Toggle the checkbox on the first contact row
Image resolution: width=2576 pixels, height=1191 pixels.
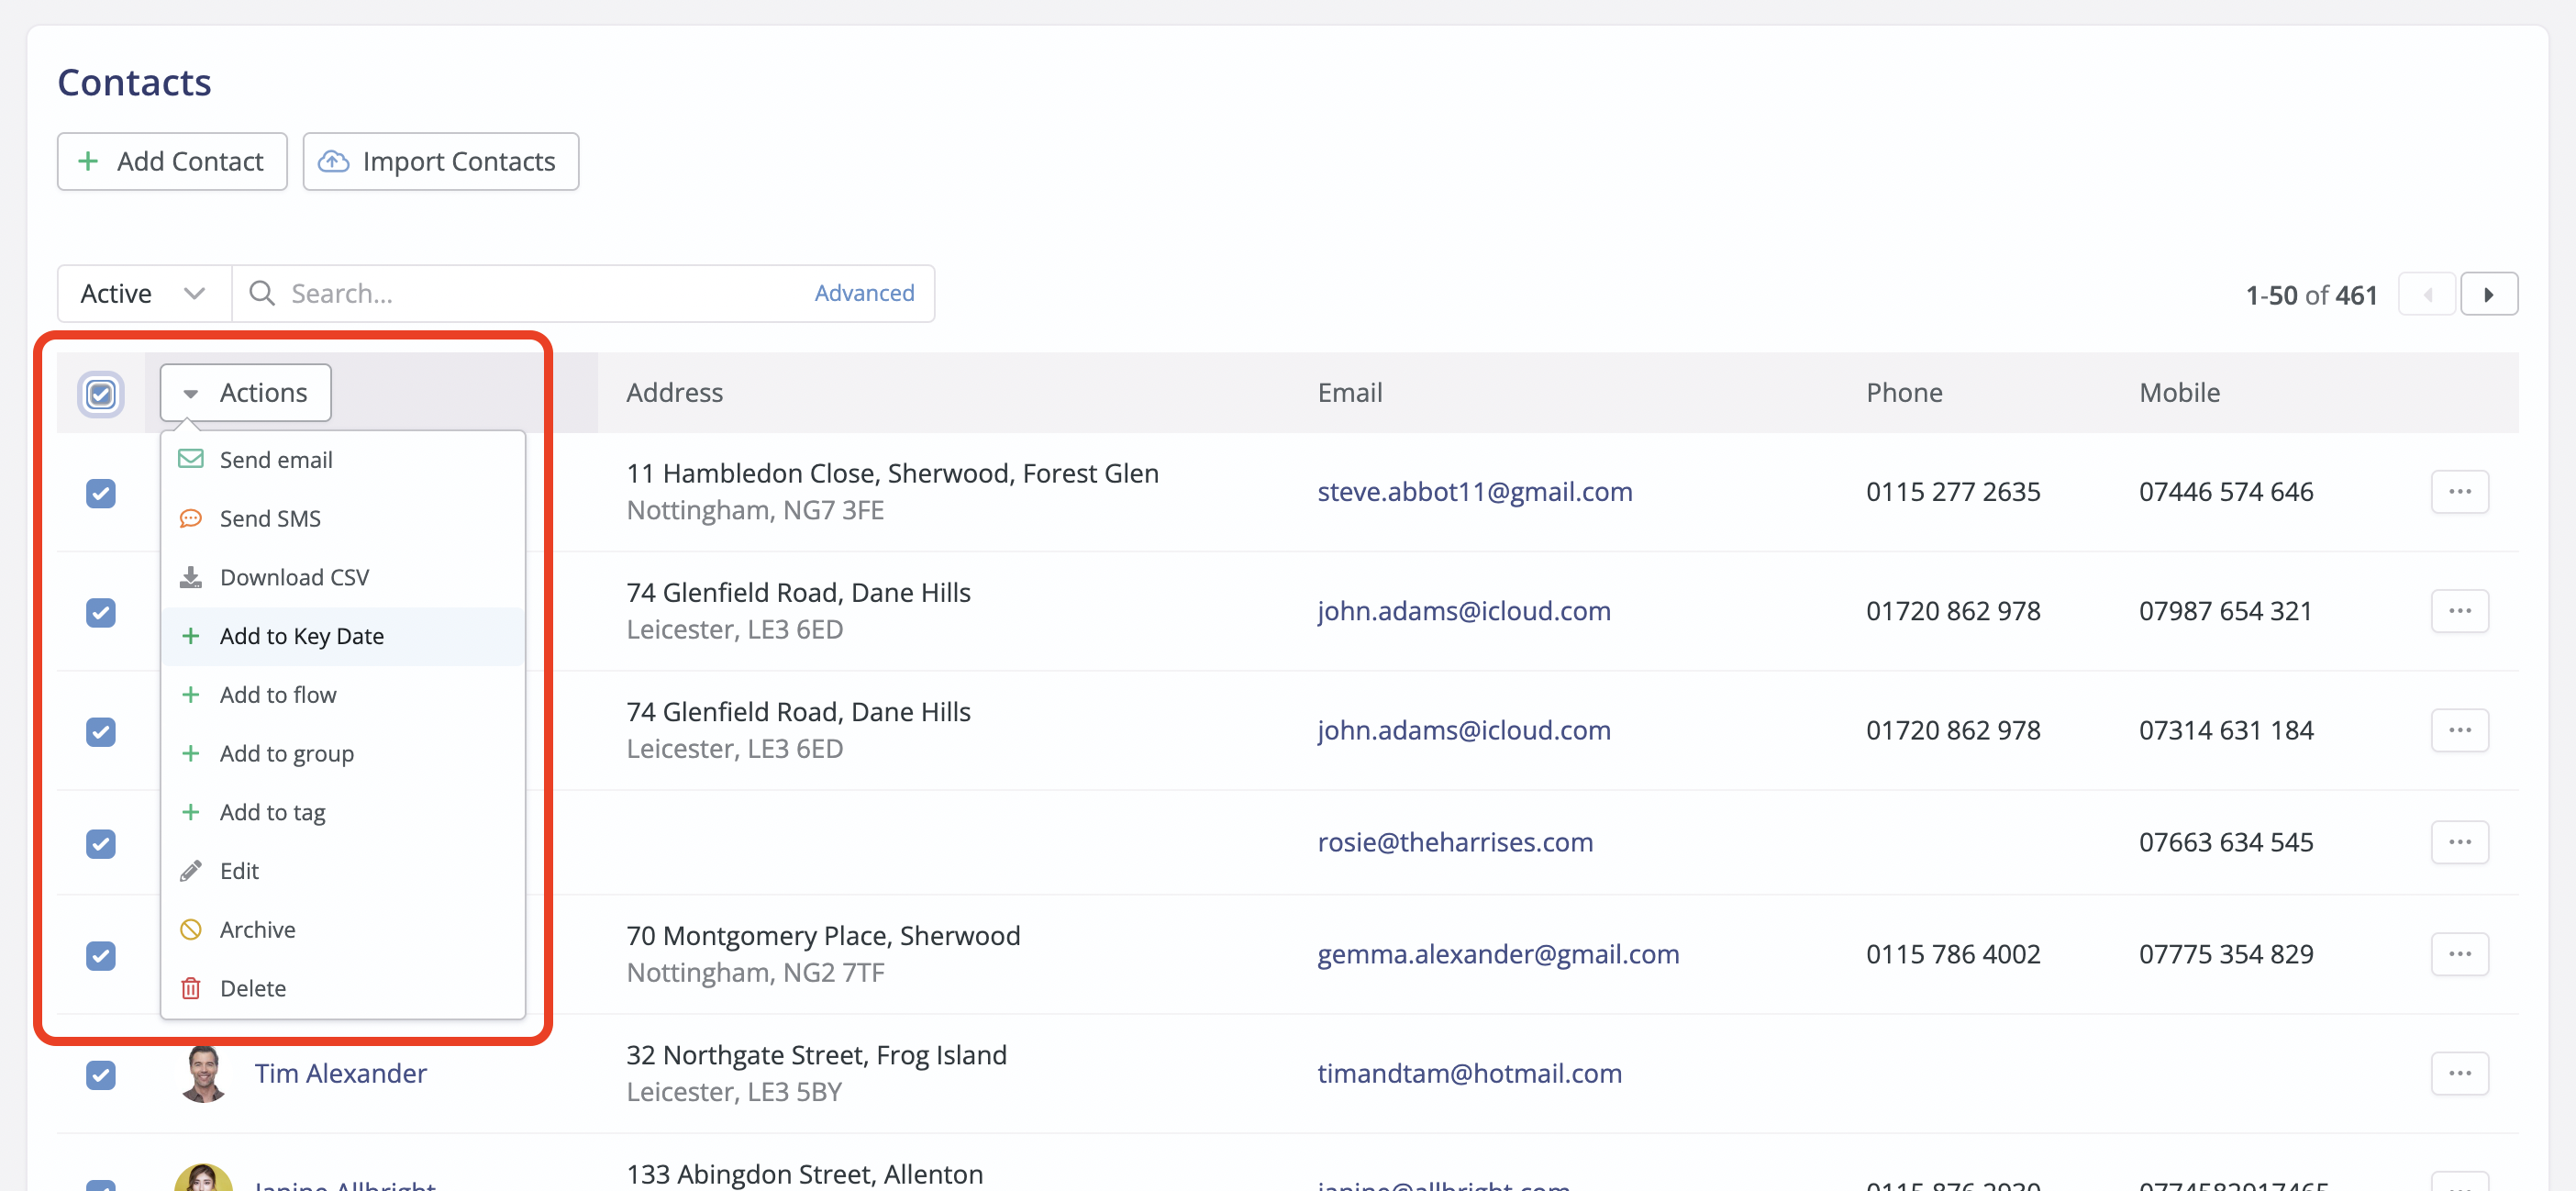coord(100,493)
